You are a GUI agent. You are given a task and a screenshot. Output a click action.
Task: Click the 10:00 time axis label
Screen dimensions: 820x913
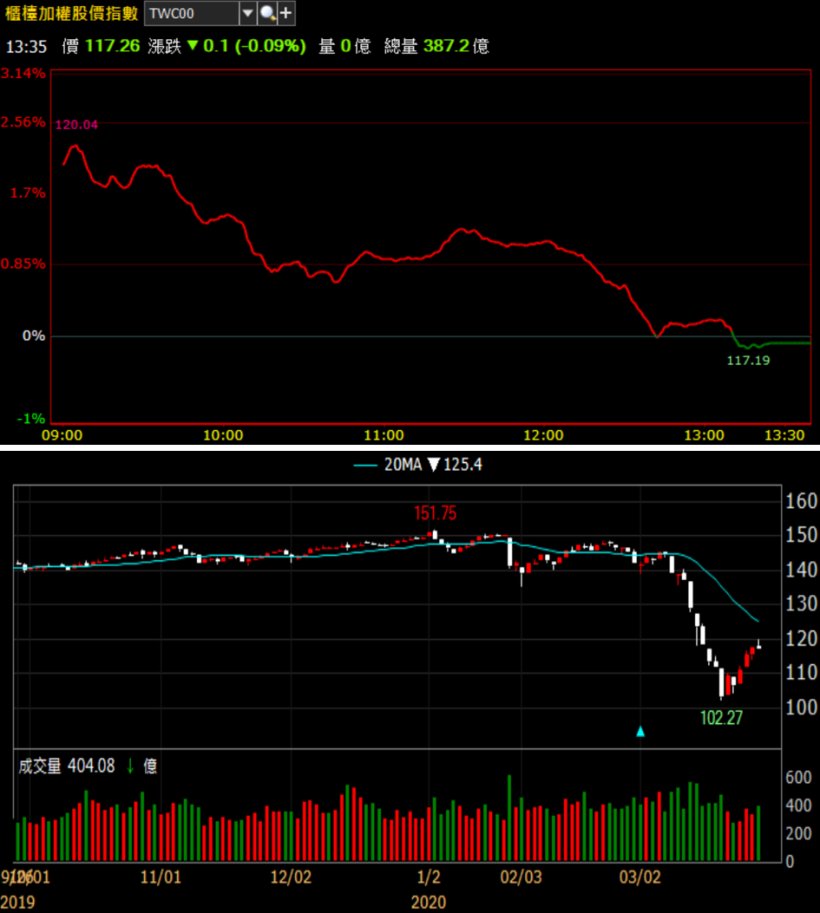[223, 435]
